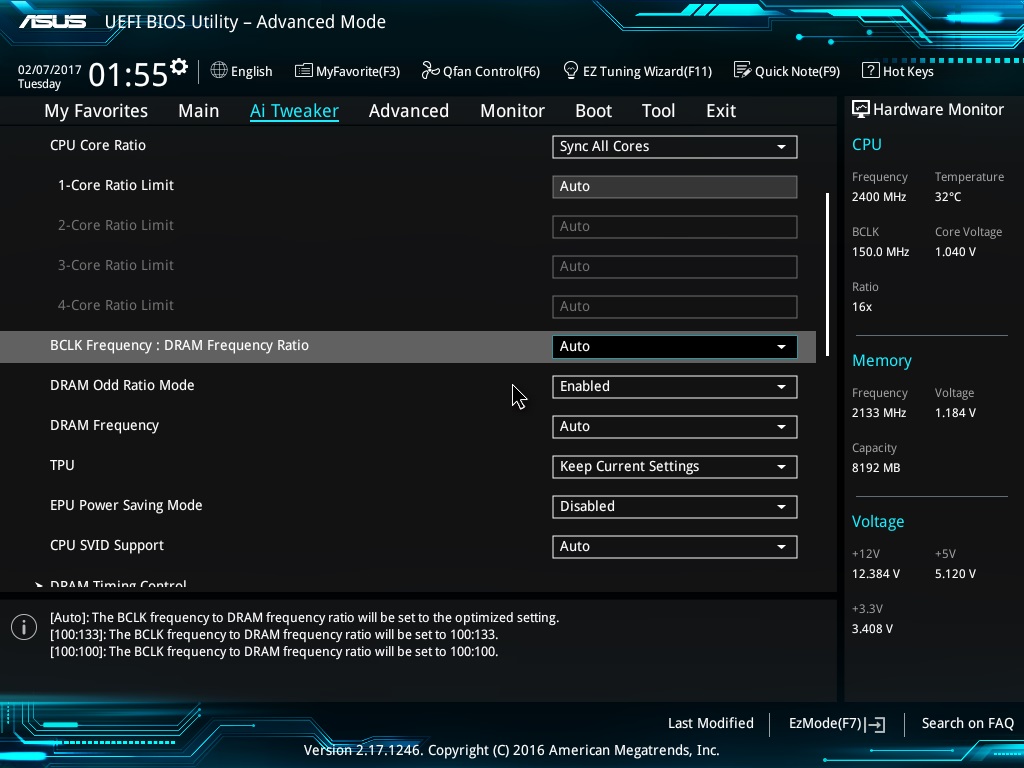This screenshot has width=1024, height=768.
Task: Select the CPU Core Ratio label
Action: click(x=98, y=145)
